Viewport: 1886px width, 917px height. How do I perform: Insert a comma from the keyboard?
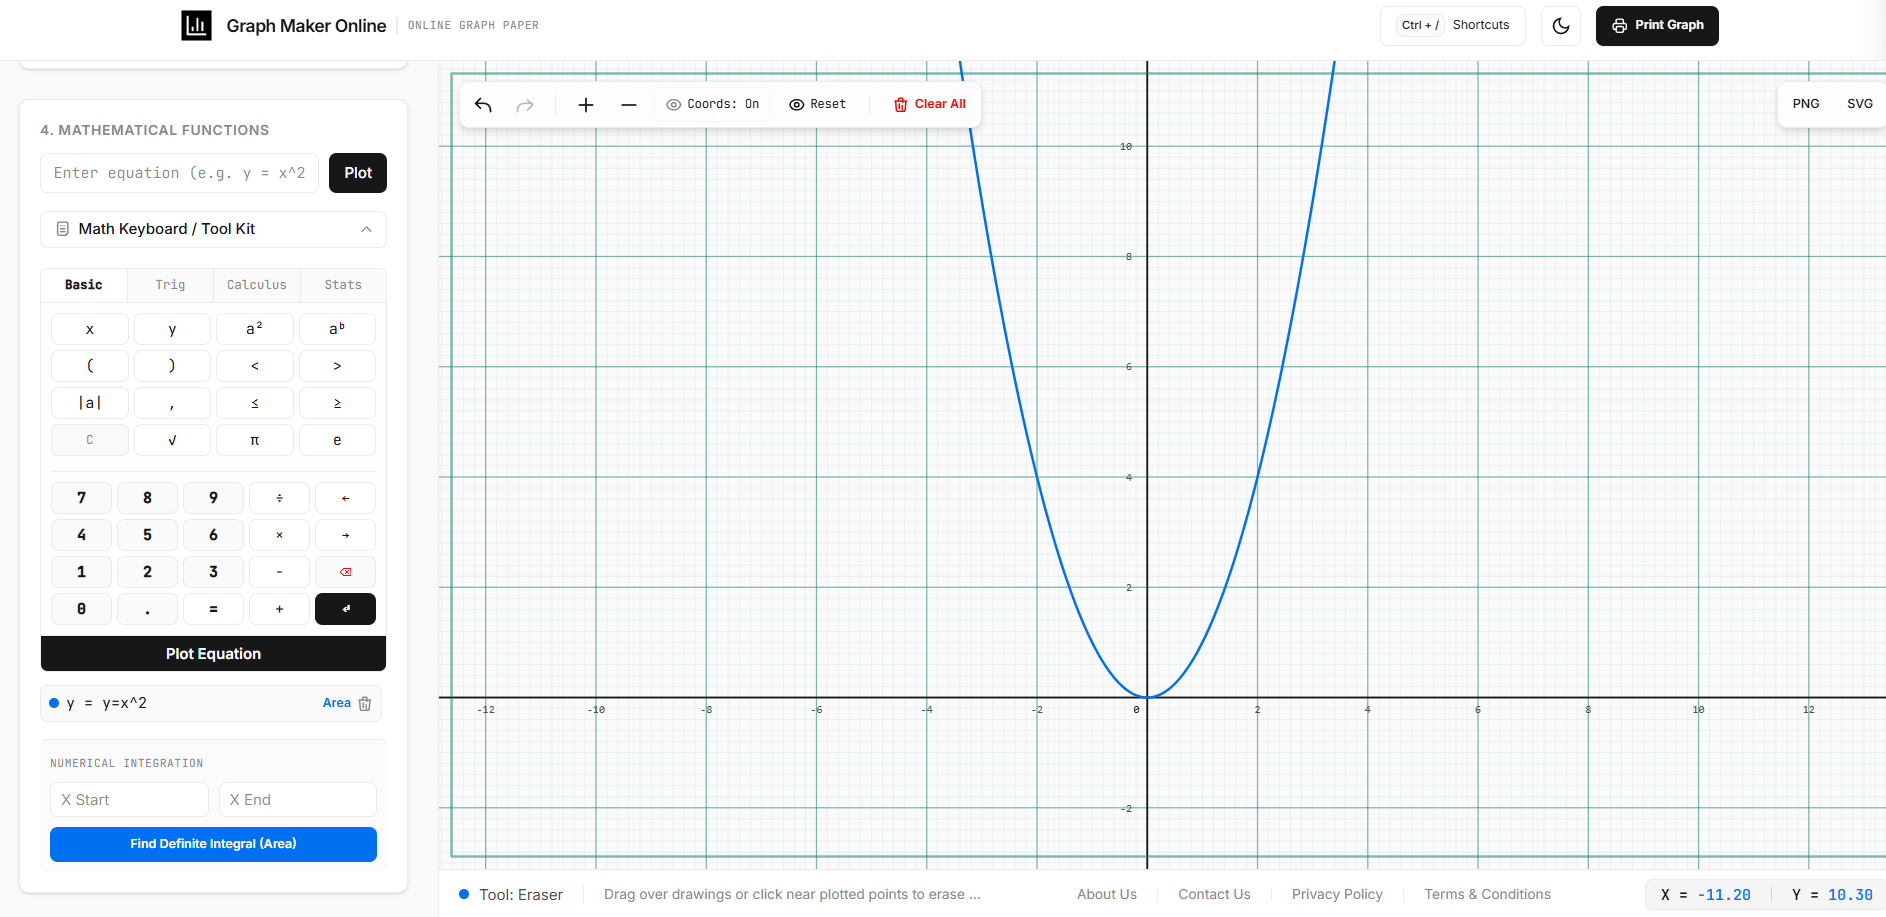(172, 403)
